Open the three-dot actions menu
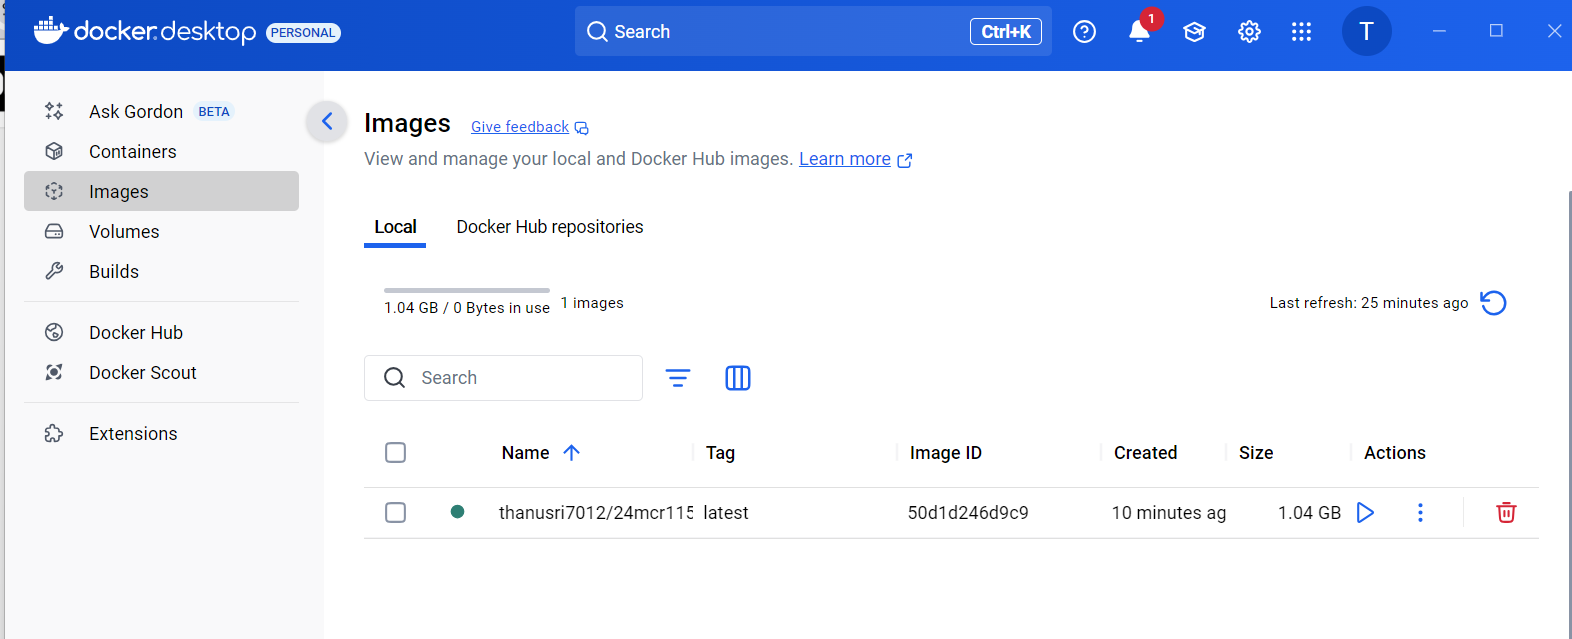1572x639 pixels. (1420, 513)
